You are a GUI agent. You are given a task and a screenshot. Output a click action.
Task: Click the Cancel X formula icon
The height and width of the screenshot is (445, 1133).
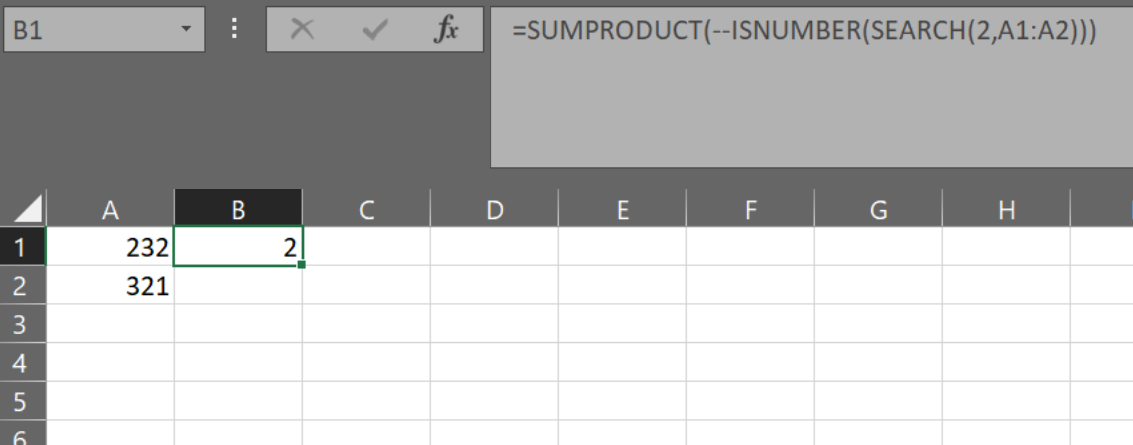click(x=302, y=31)
